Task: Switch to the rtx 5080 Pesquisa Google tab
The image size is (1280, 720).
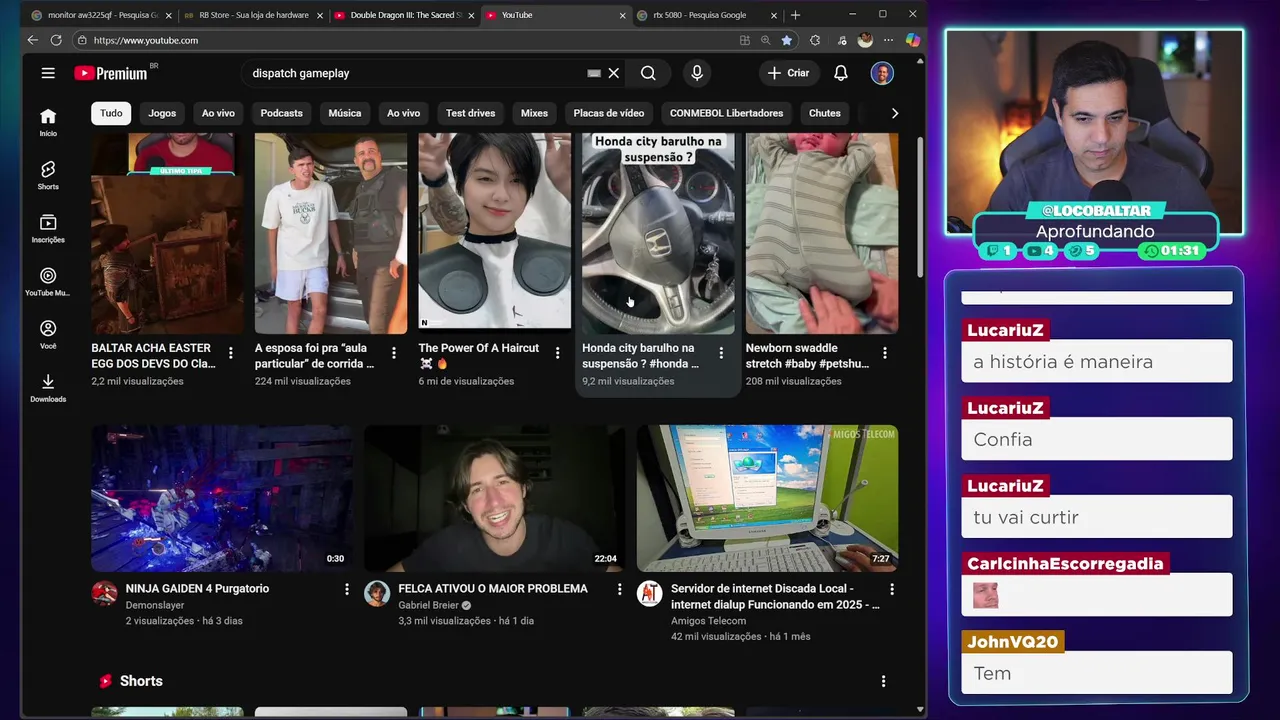Action: tap(705, 15)
